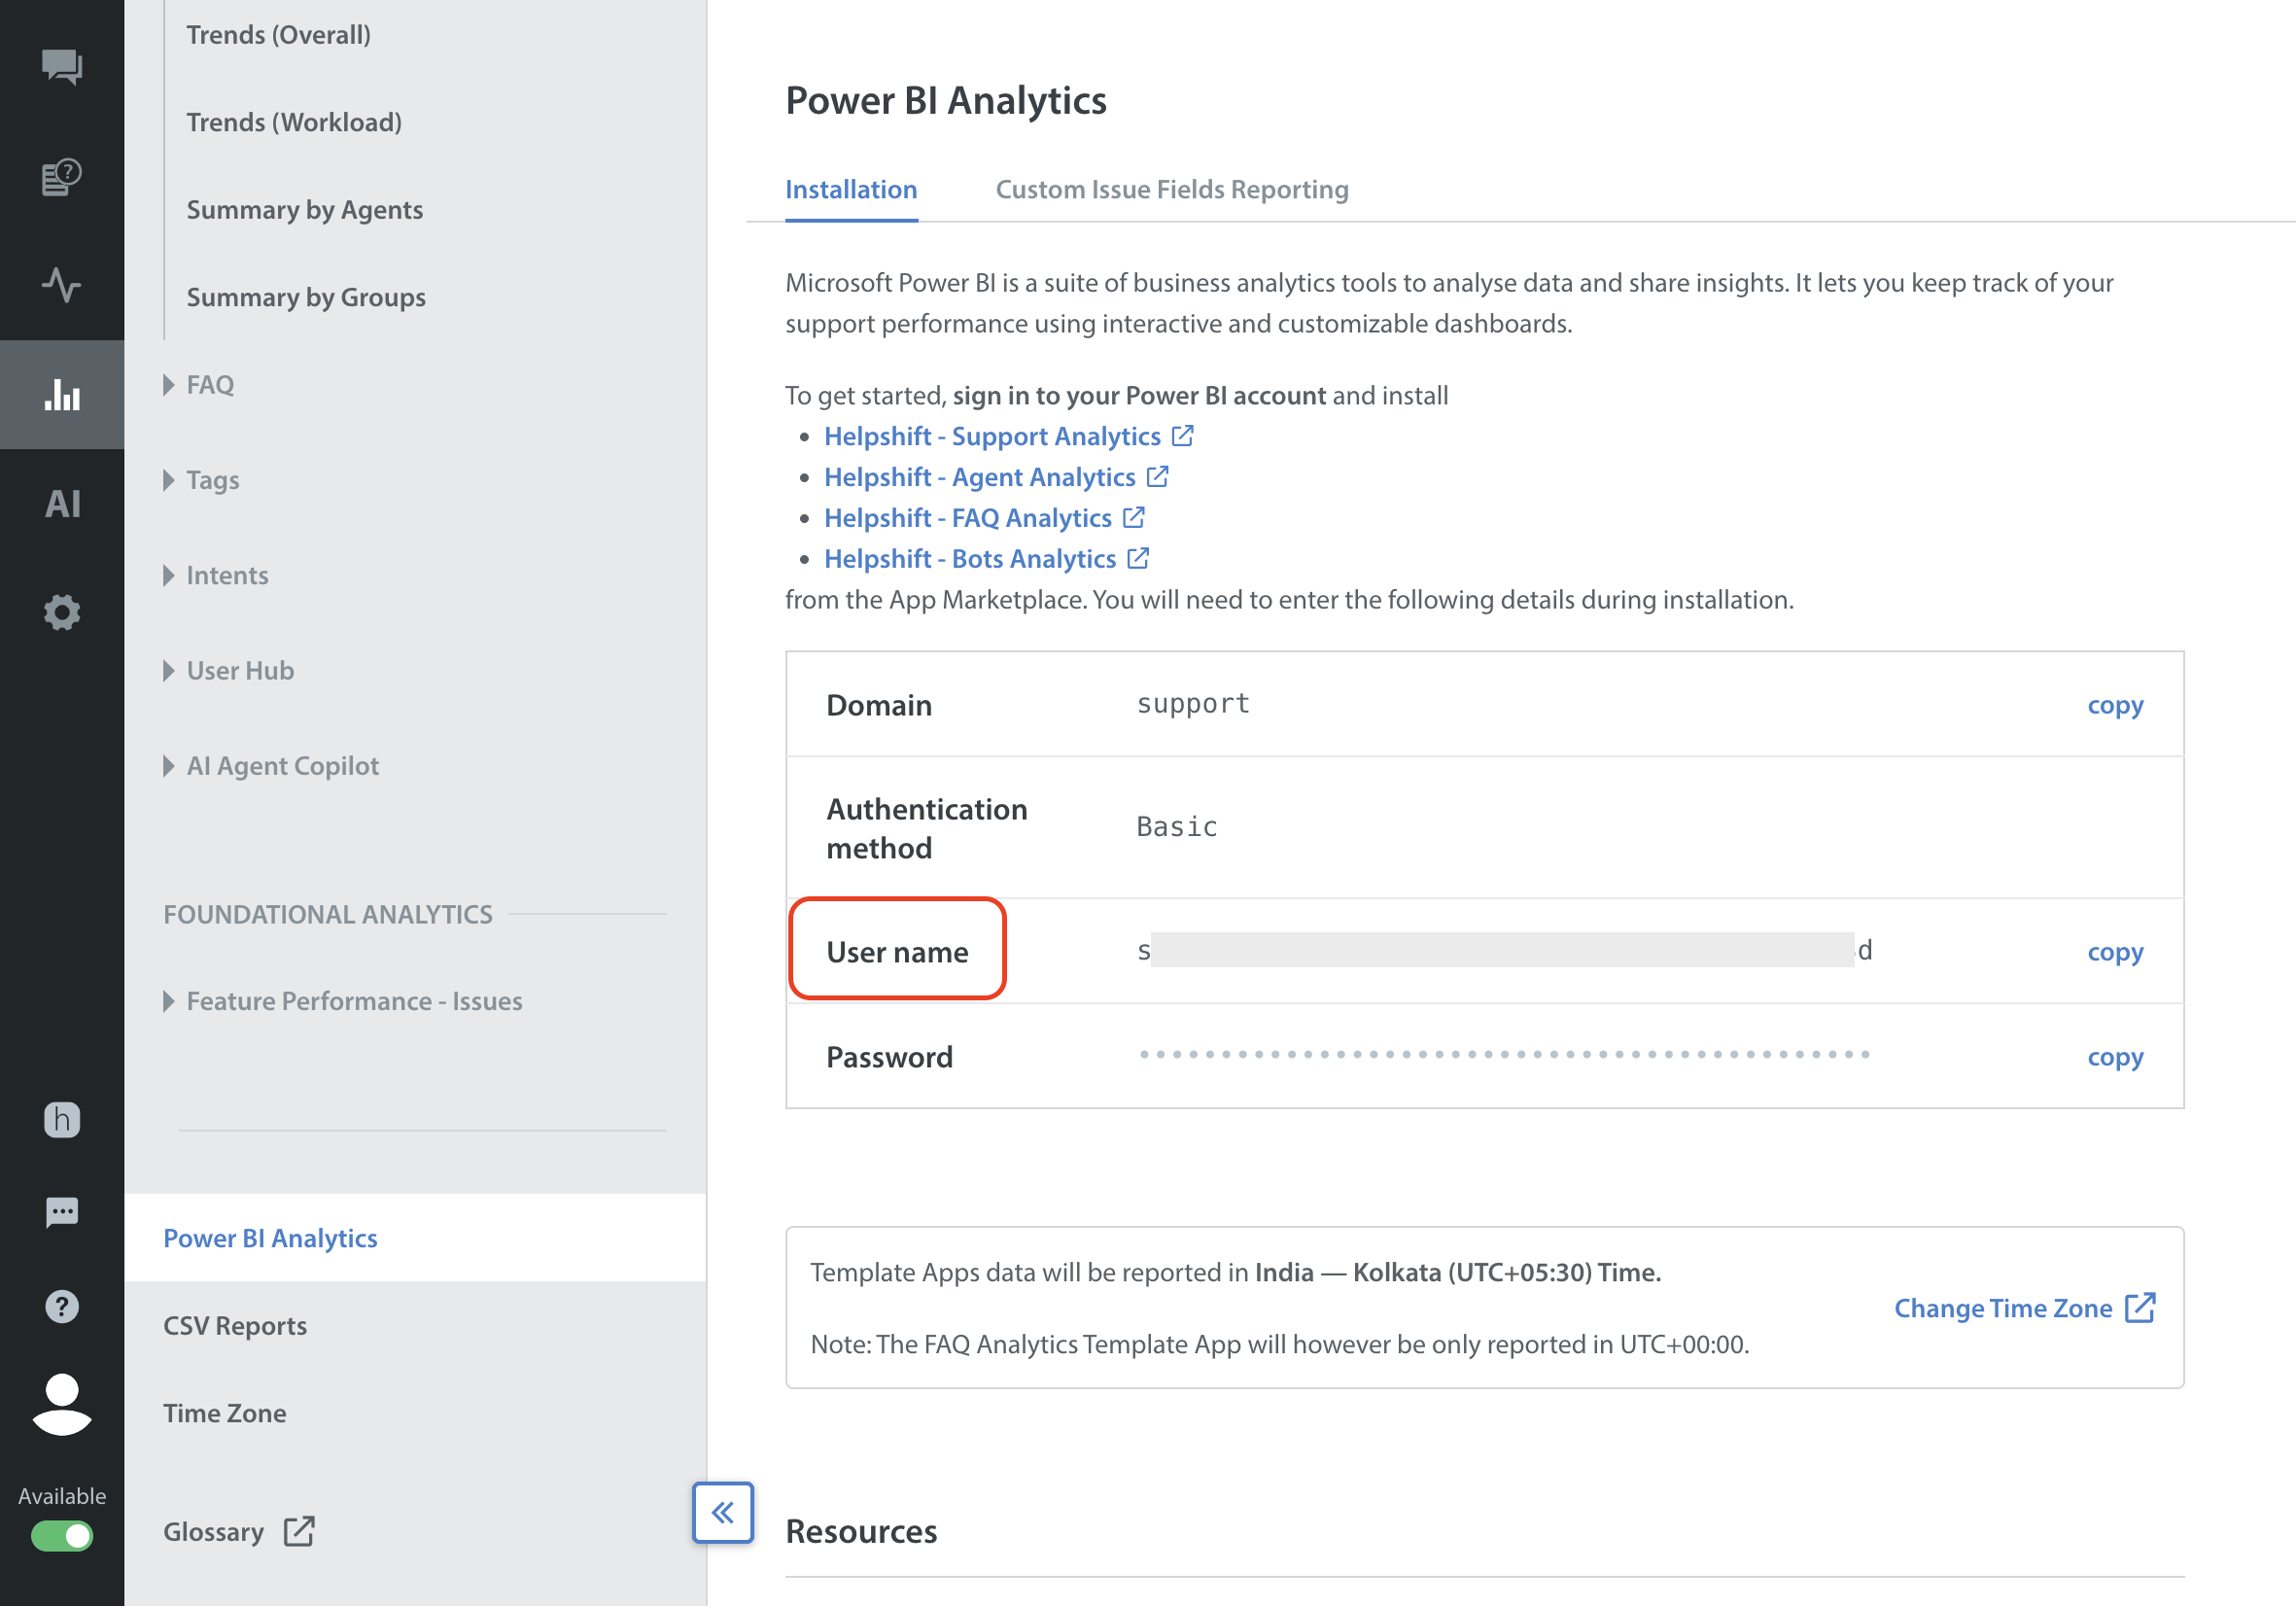Open CSV Reports in the sidebar

point(235,1325)
